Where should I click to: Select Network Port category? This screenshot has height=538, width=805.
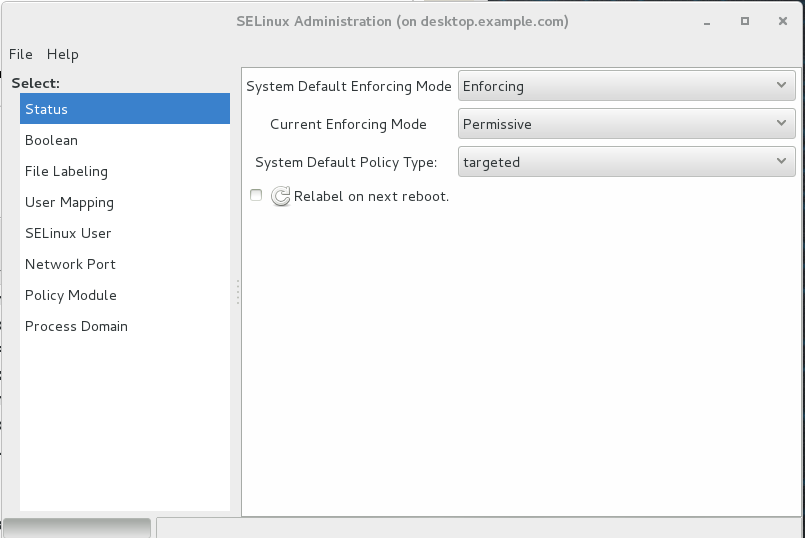[125, 264]
